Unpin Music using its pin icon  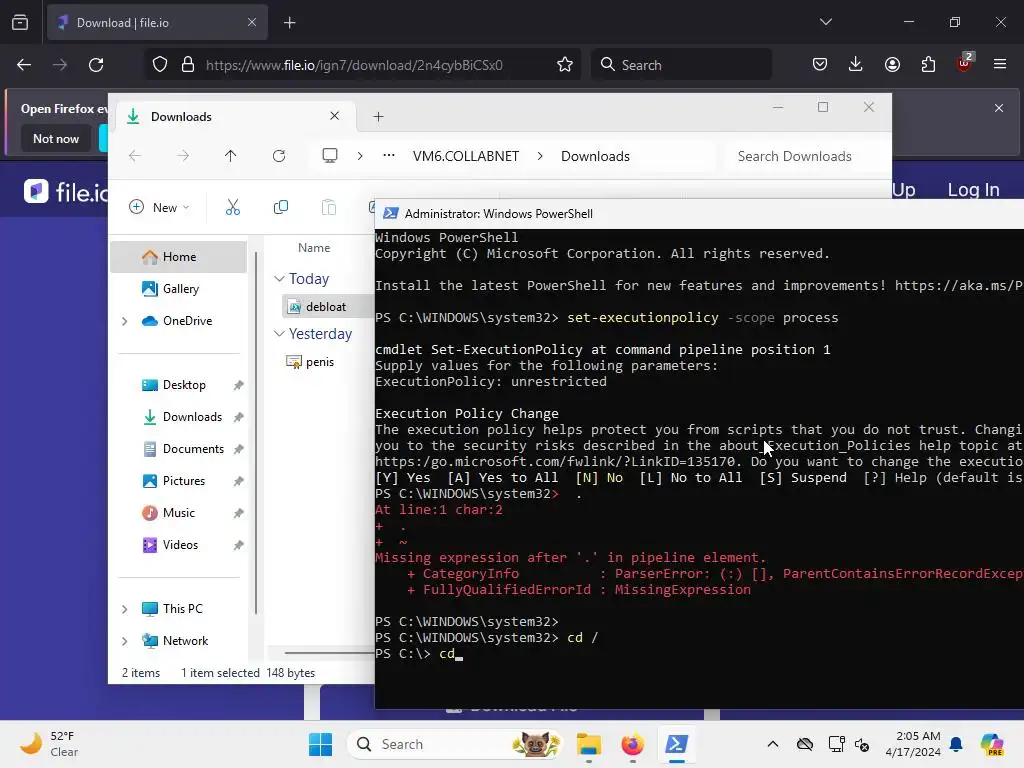(238, 513)
